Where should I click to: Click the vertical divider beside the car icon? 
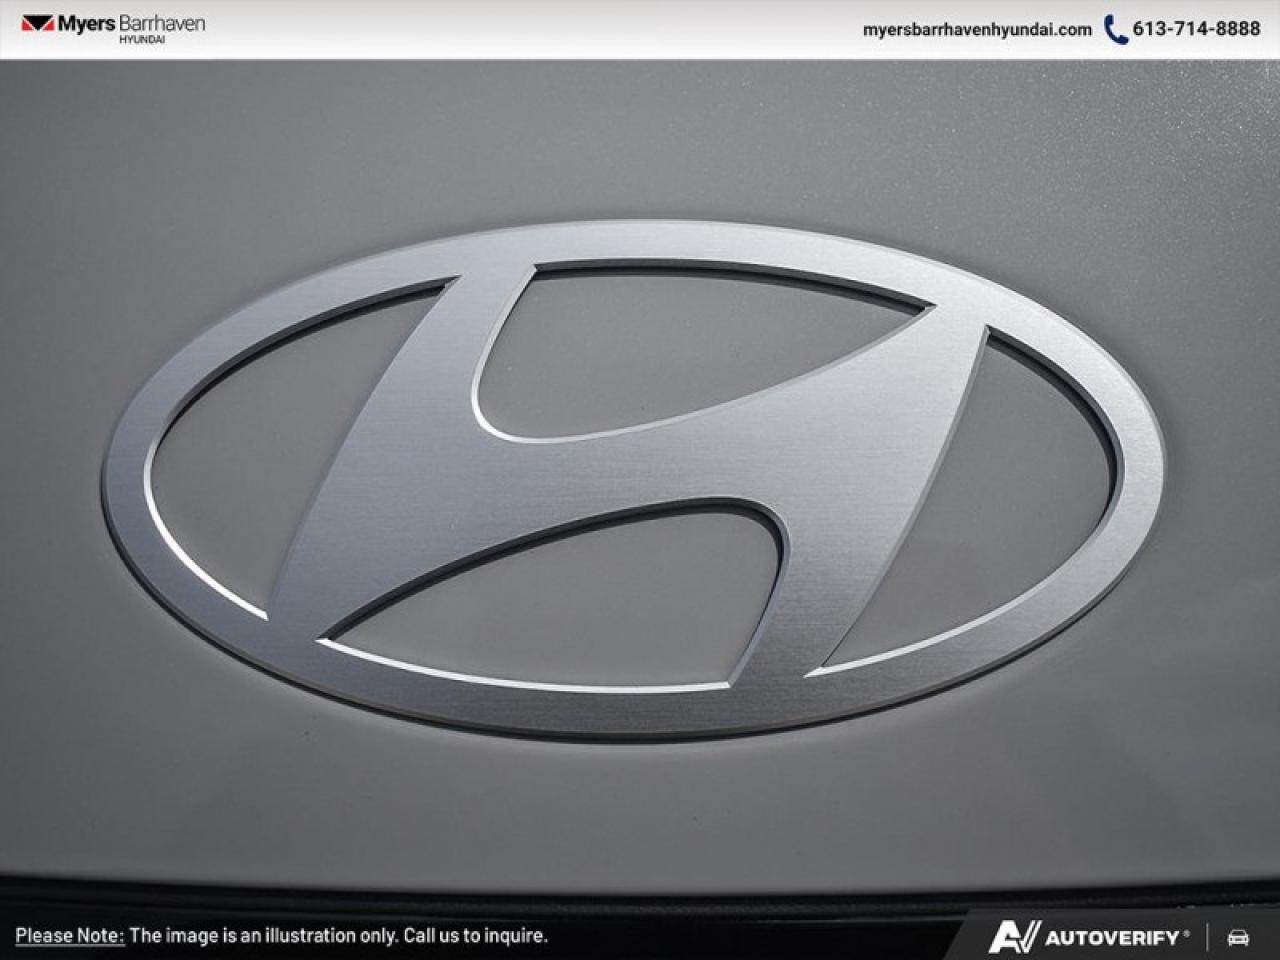[x=1208, y=937]
